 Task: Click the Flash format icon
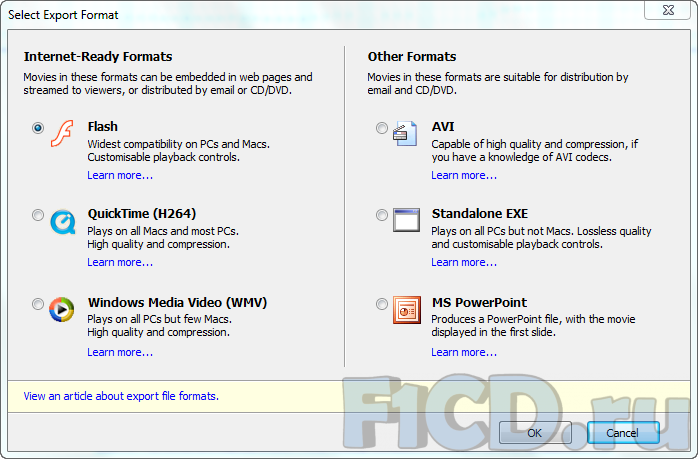[x=62, y=133]
